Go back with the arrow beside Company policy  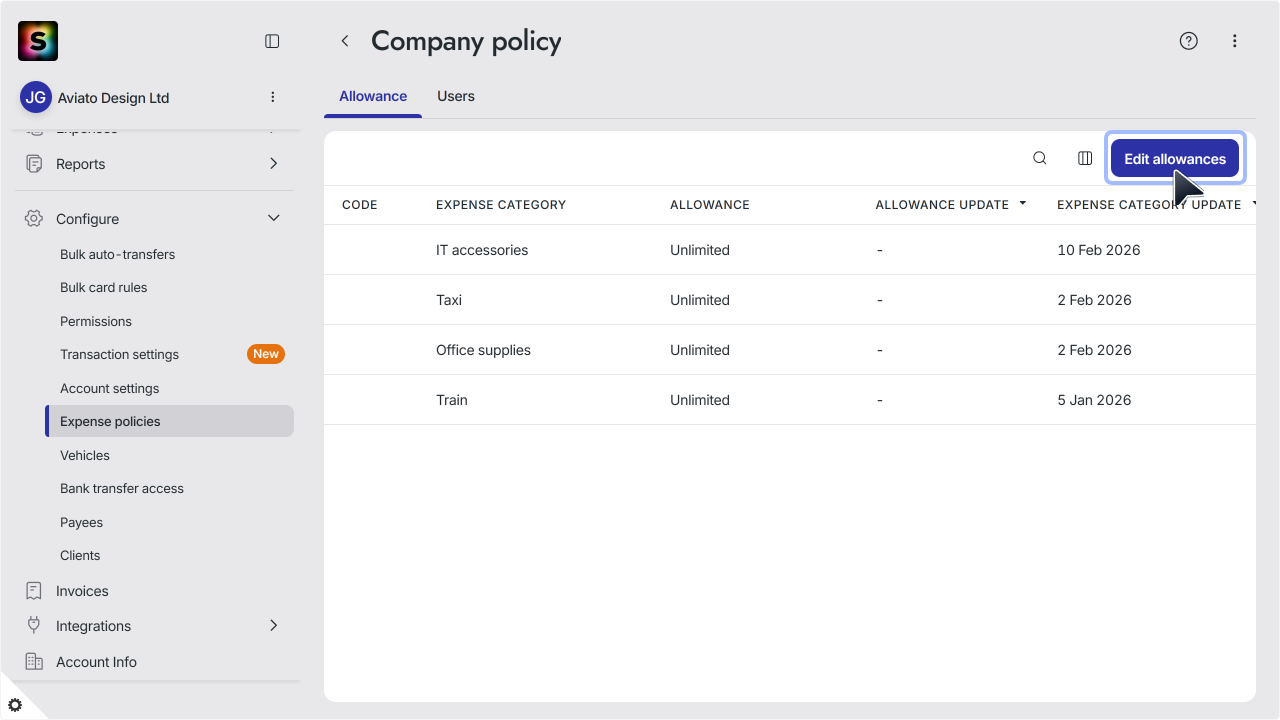(x=345, y=41)
